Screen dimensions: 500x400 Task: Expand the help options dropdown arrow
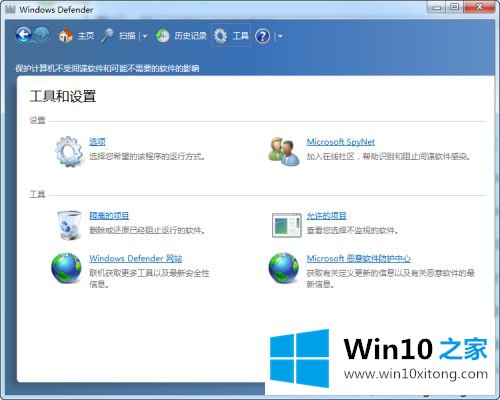pos(280,36)
